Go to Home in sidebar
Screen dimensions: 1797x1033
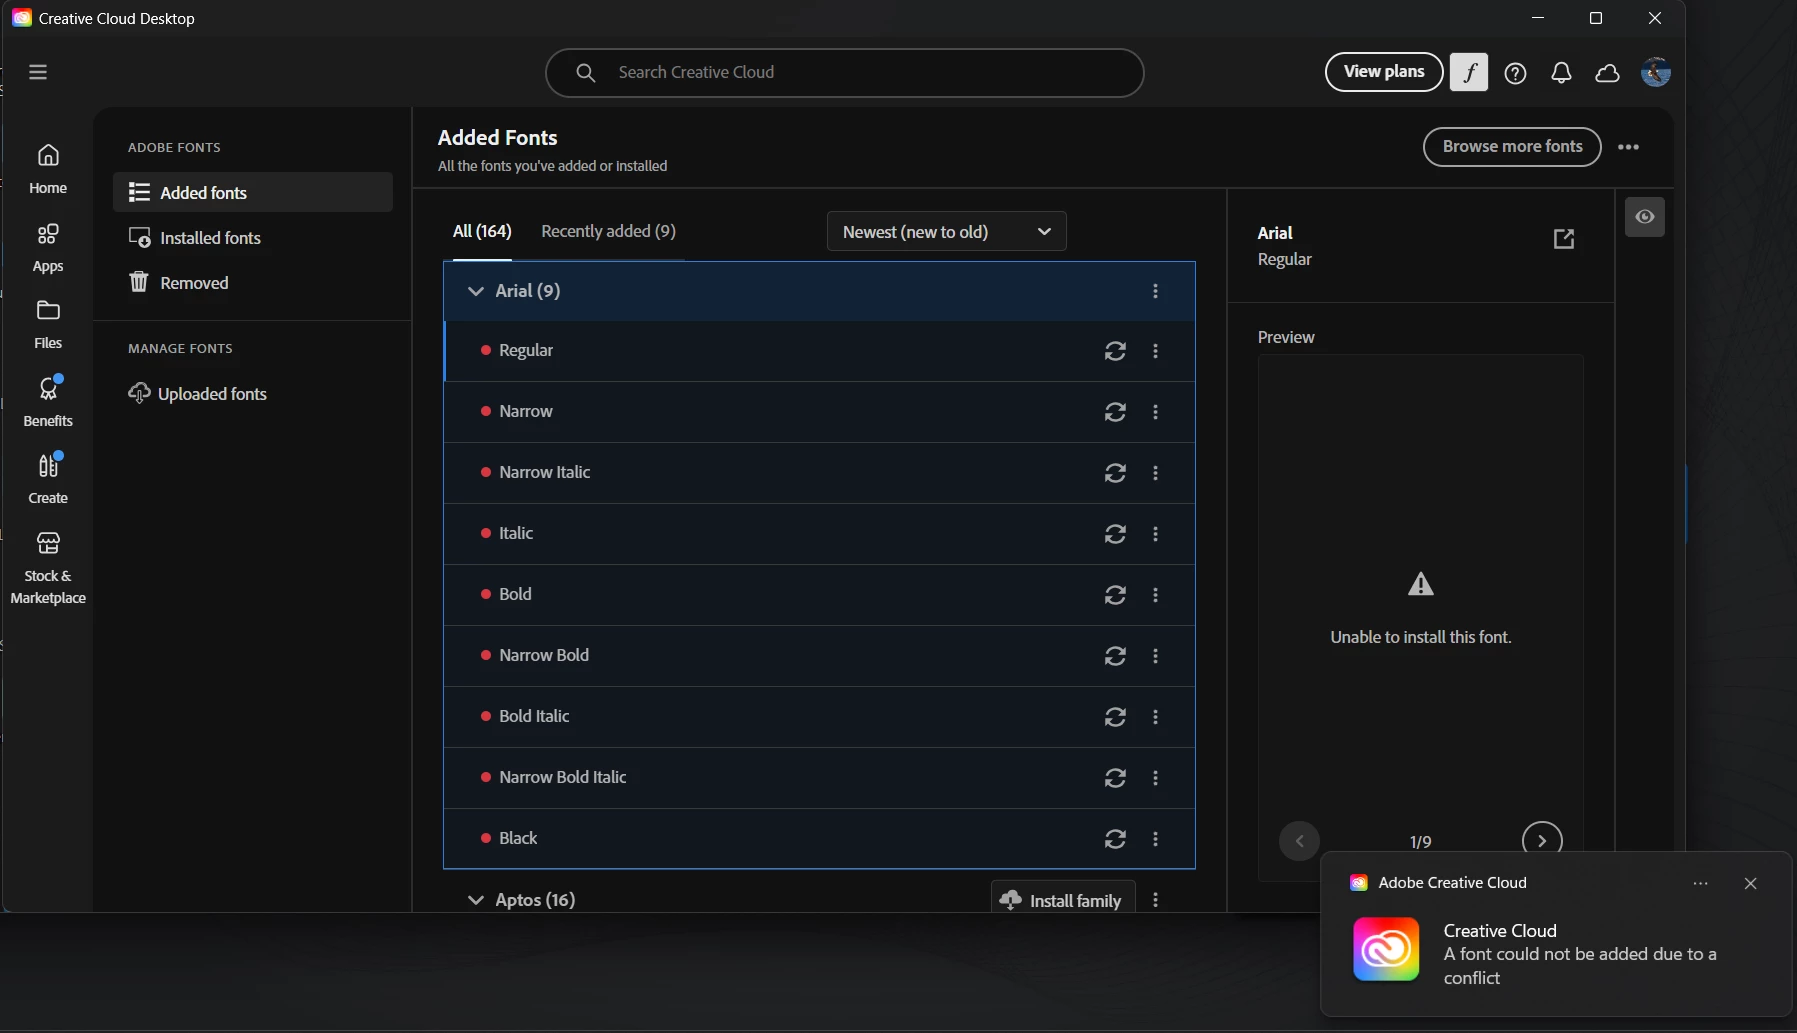(x=48, y=169)
